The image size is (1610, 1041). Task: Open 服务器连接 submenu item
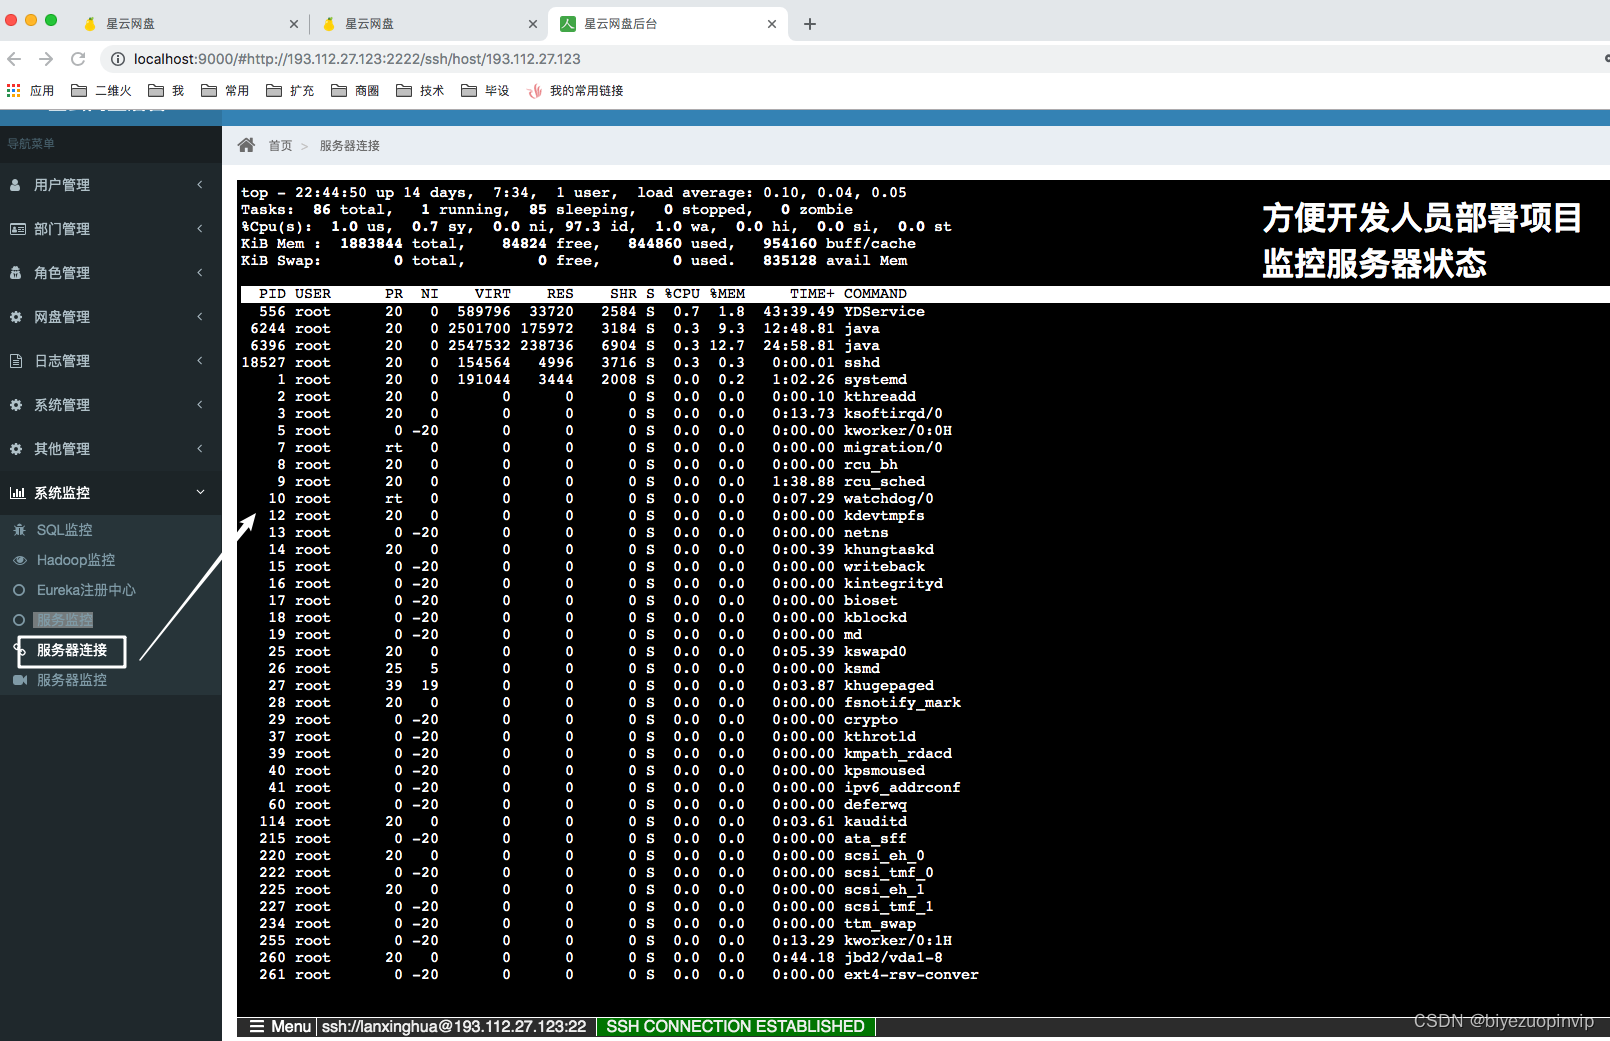pyautogui.click(x=72, y=650)
